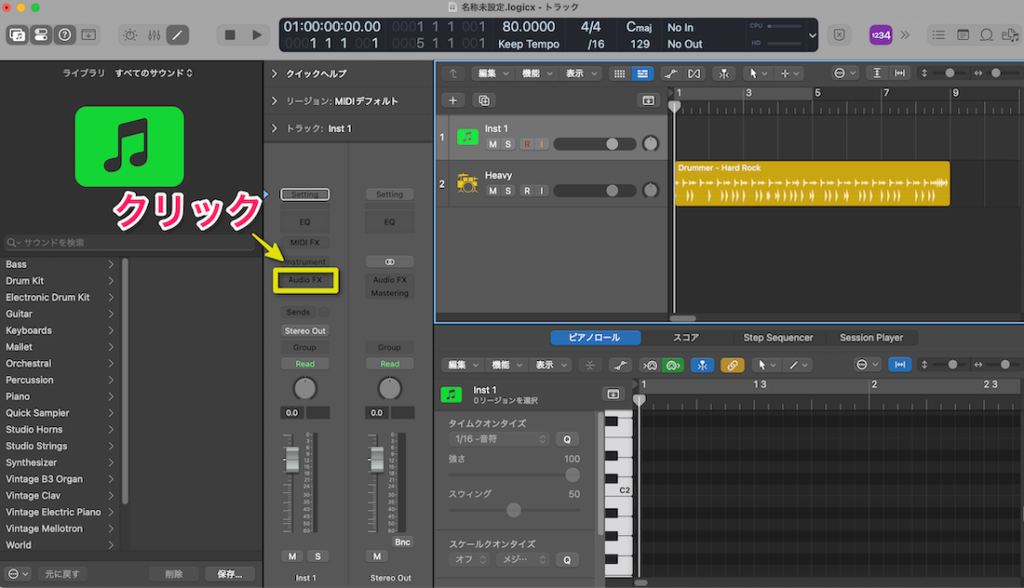The width and height of the screenshot is (1024, 588).
Task: Duplicate track with the duplicate icon
Action: (484, 101)
